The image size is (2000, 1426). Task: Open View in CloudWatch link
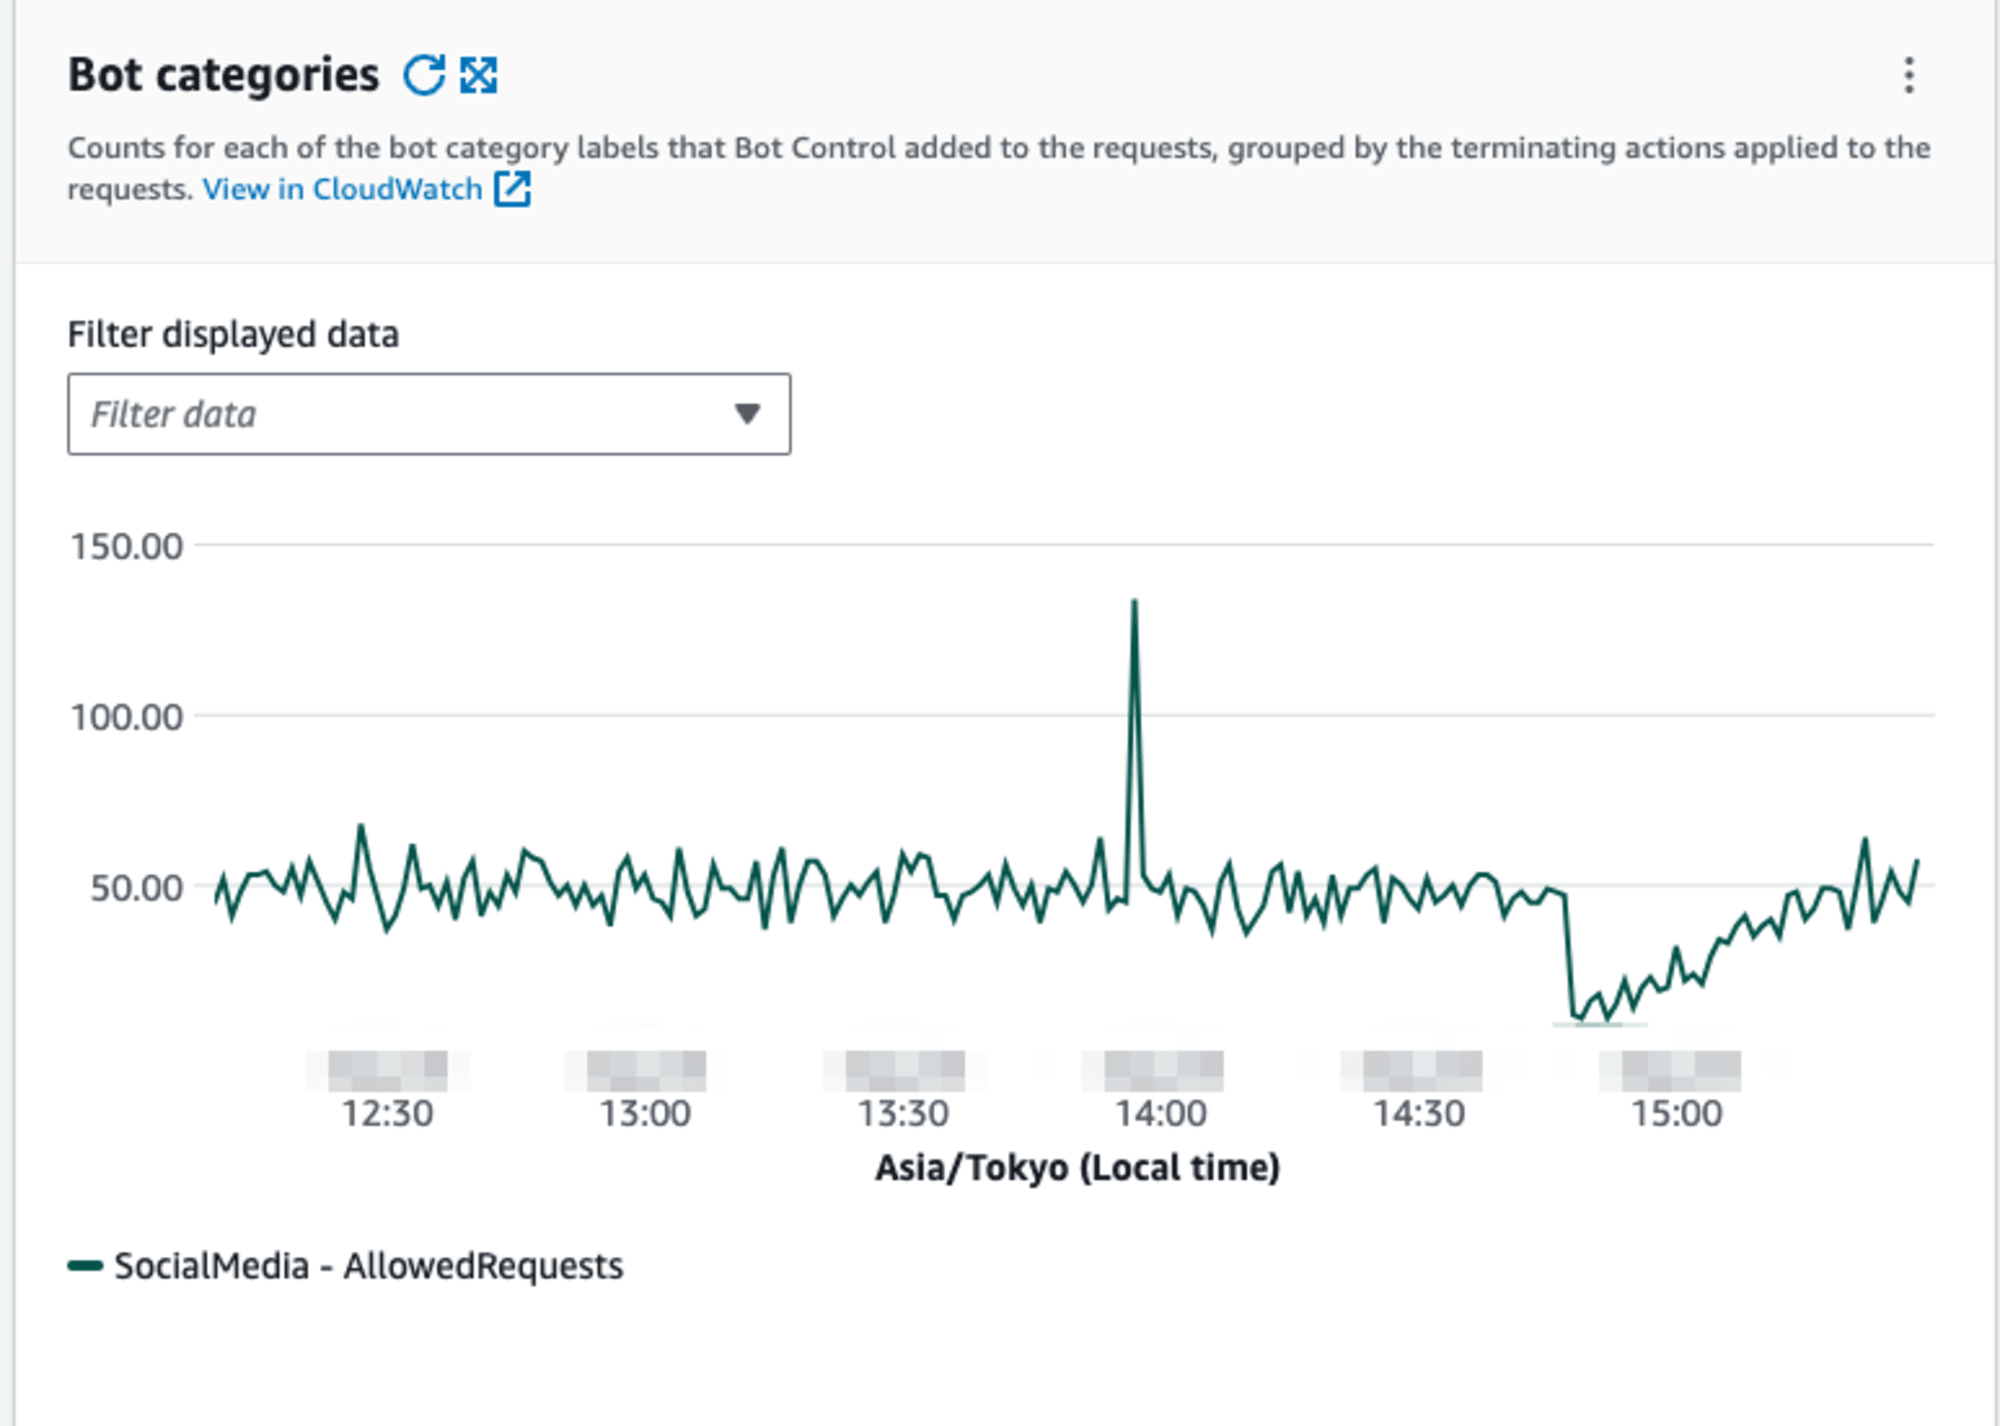point(342,189)
